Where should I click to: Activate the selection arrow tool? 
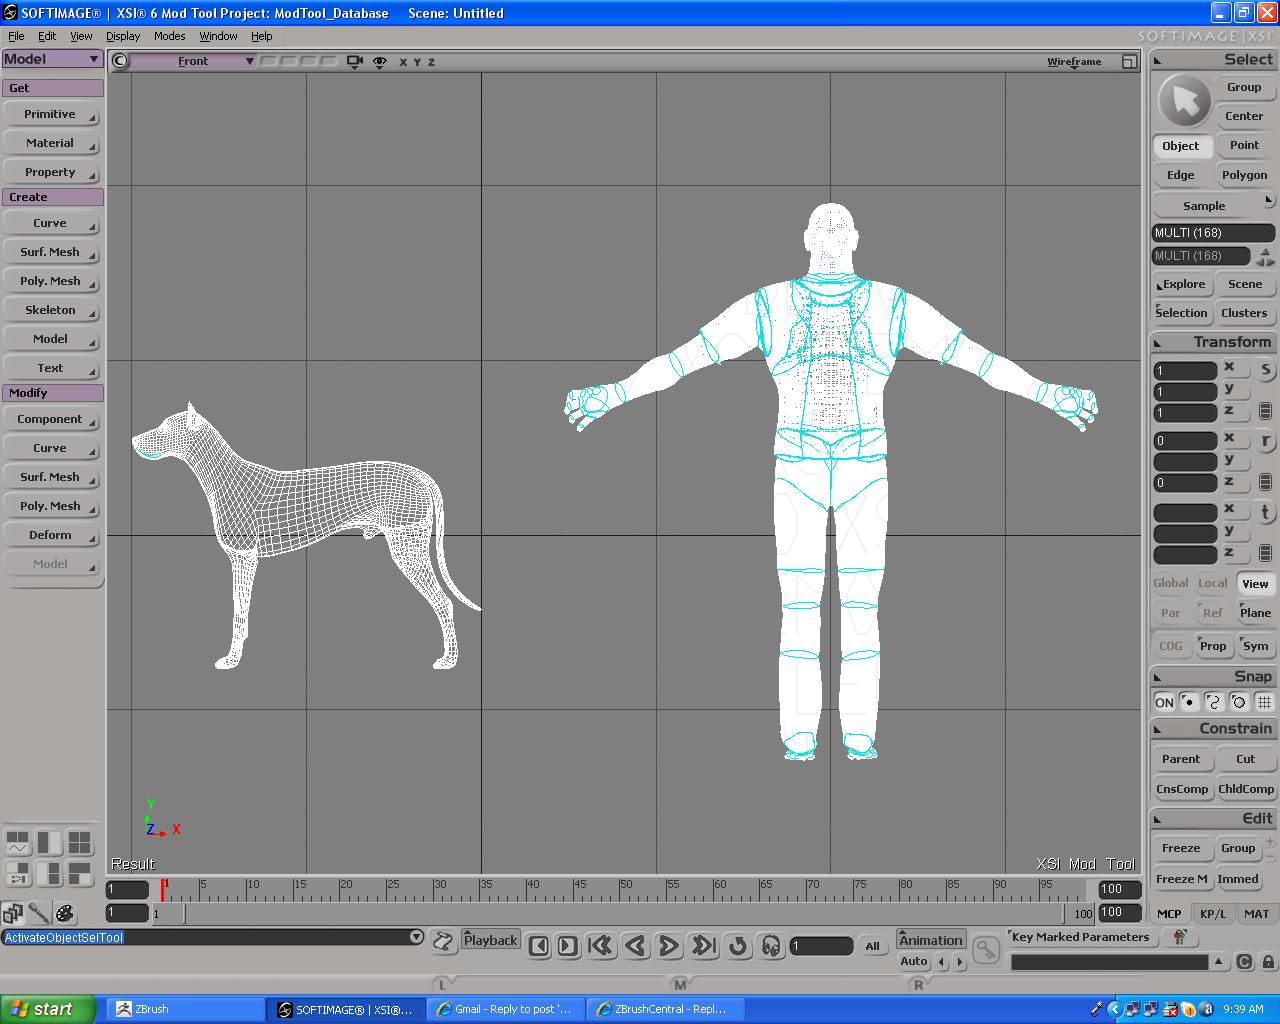coord(1184,101)
